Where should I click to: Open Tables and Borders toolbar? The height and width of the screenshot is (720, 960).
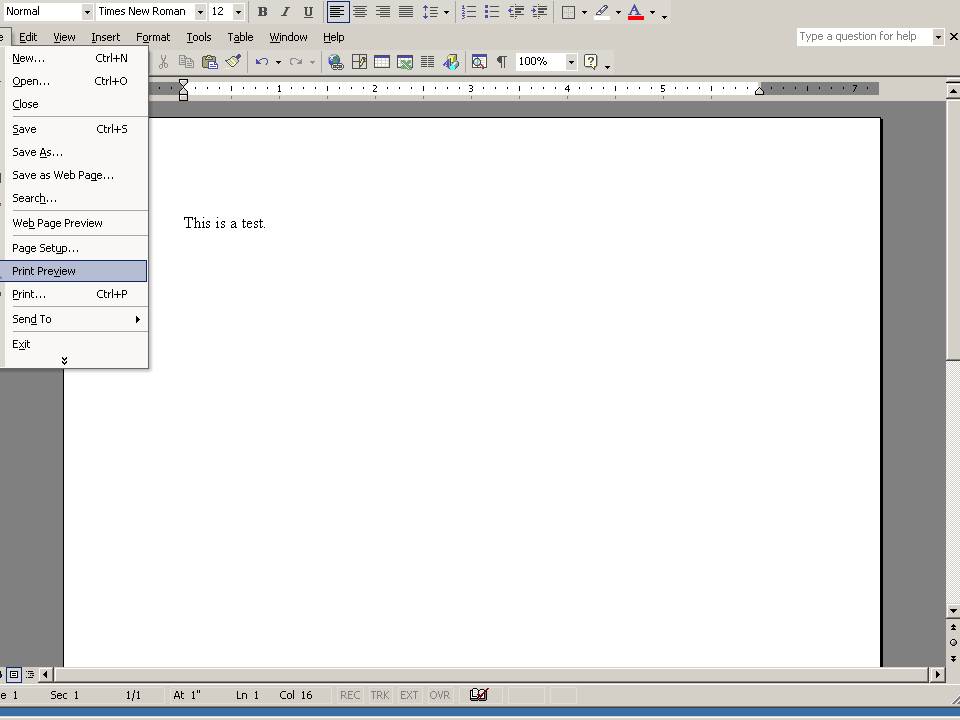[x=359, y=62]
